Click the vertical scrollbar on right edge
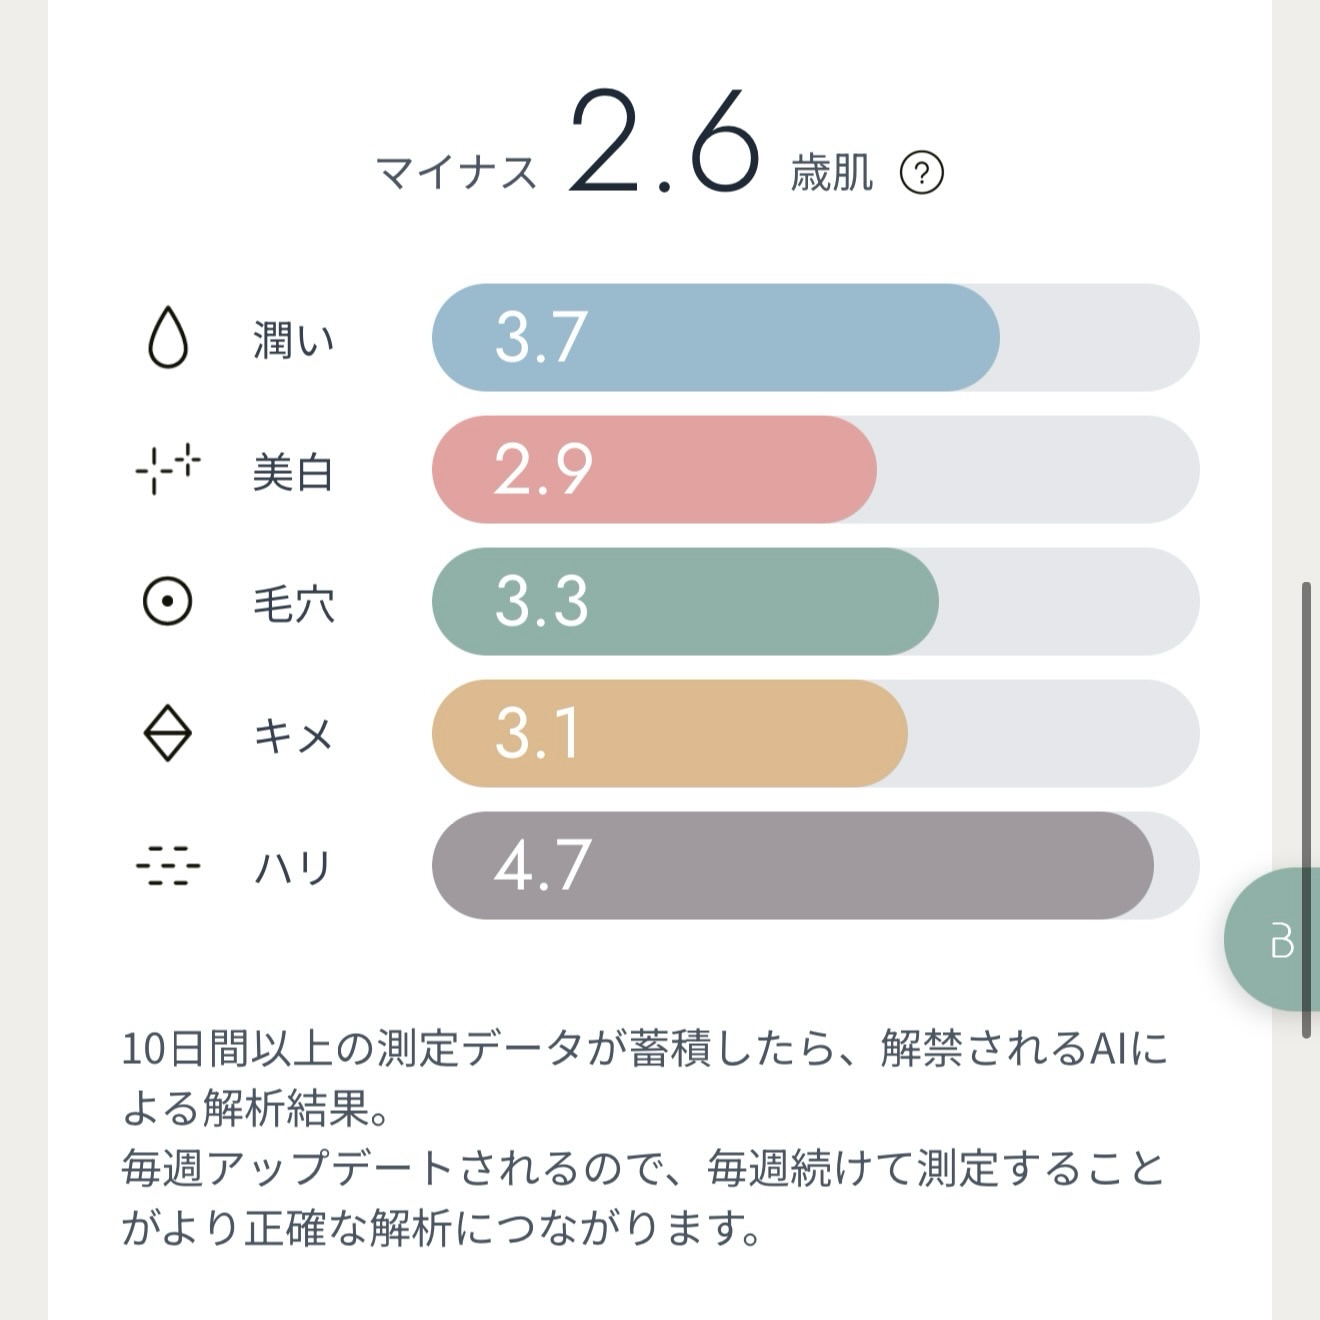The width and height of the screenshot is (1320, 1320). (x=1306, y=810)
